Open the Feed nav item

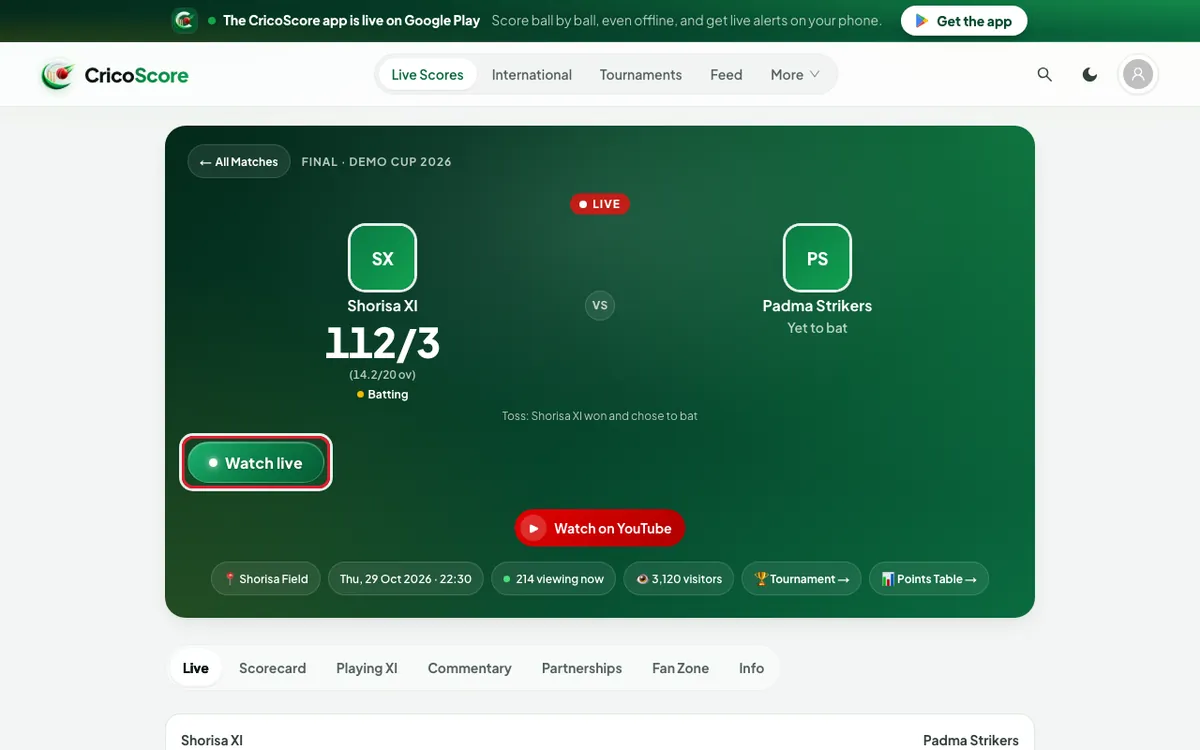coord(726,75)
